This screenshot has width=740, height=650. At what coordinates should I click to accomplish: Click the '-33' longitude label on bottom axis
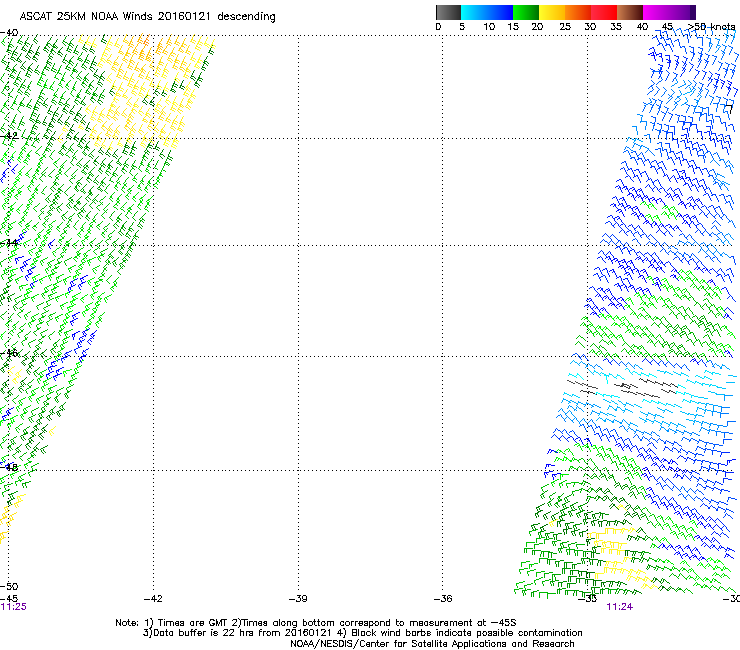(x=588, y=599)
